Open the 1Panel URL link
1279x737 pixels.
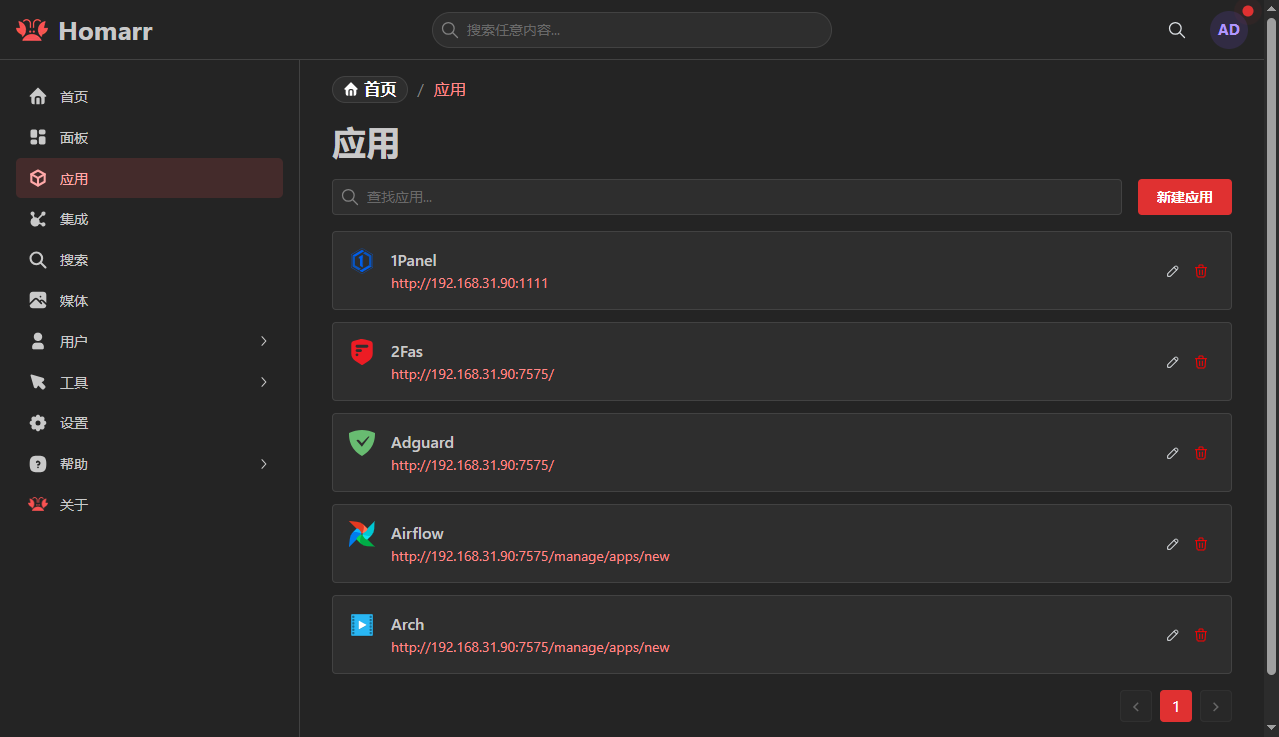[x=469, y=283]
